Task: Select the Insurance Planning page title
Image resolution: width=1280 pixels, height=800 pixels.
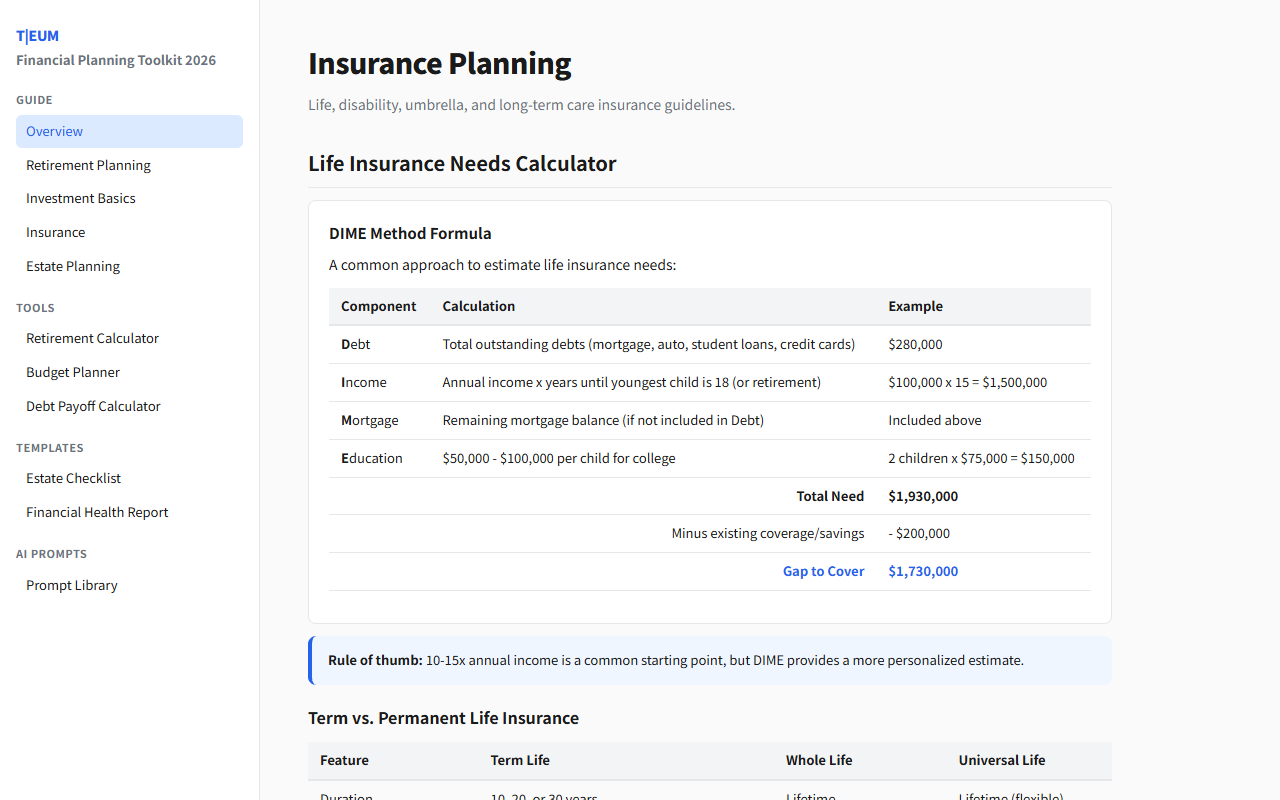Action: click(x=440, y=63)
